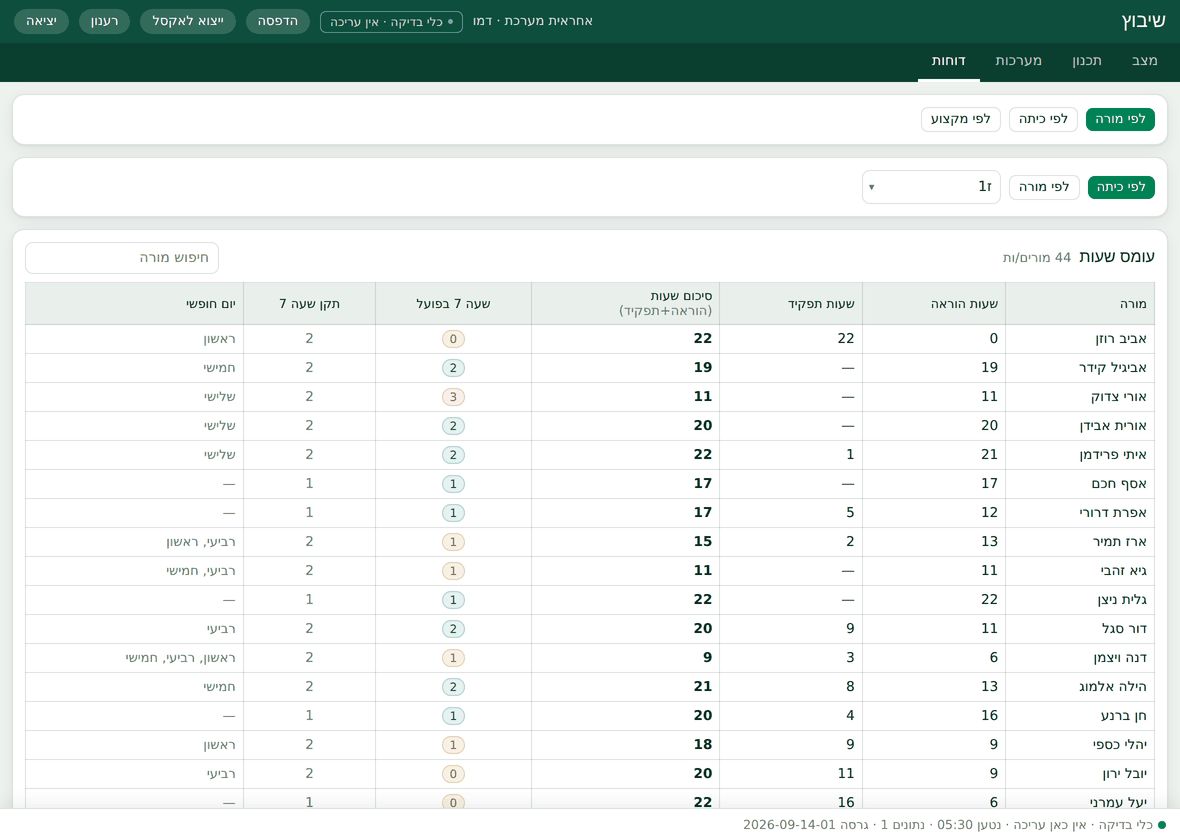Screen dimensions: 1180x840
Task: Select report לפי כיתה in top row
Action: click(x=1043, y=119)
